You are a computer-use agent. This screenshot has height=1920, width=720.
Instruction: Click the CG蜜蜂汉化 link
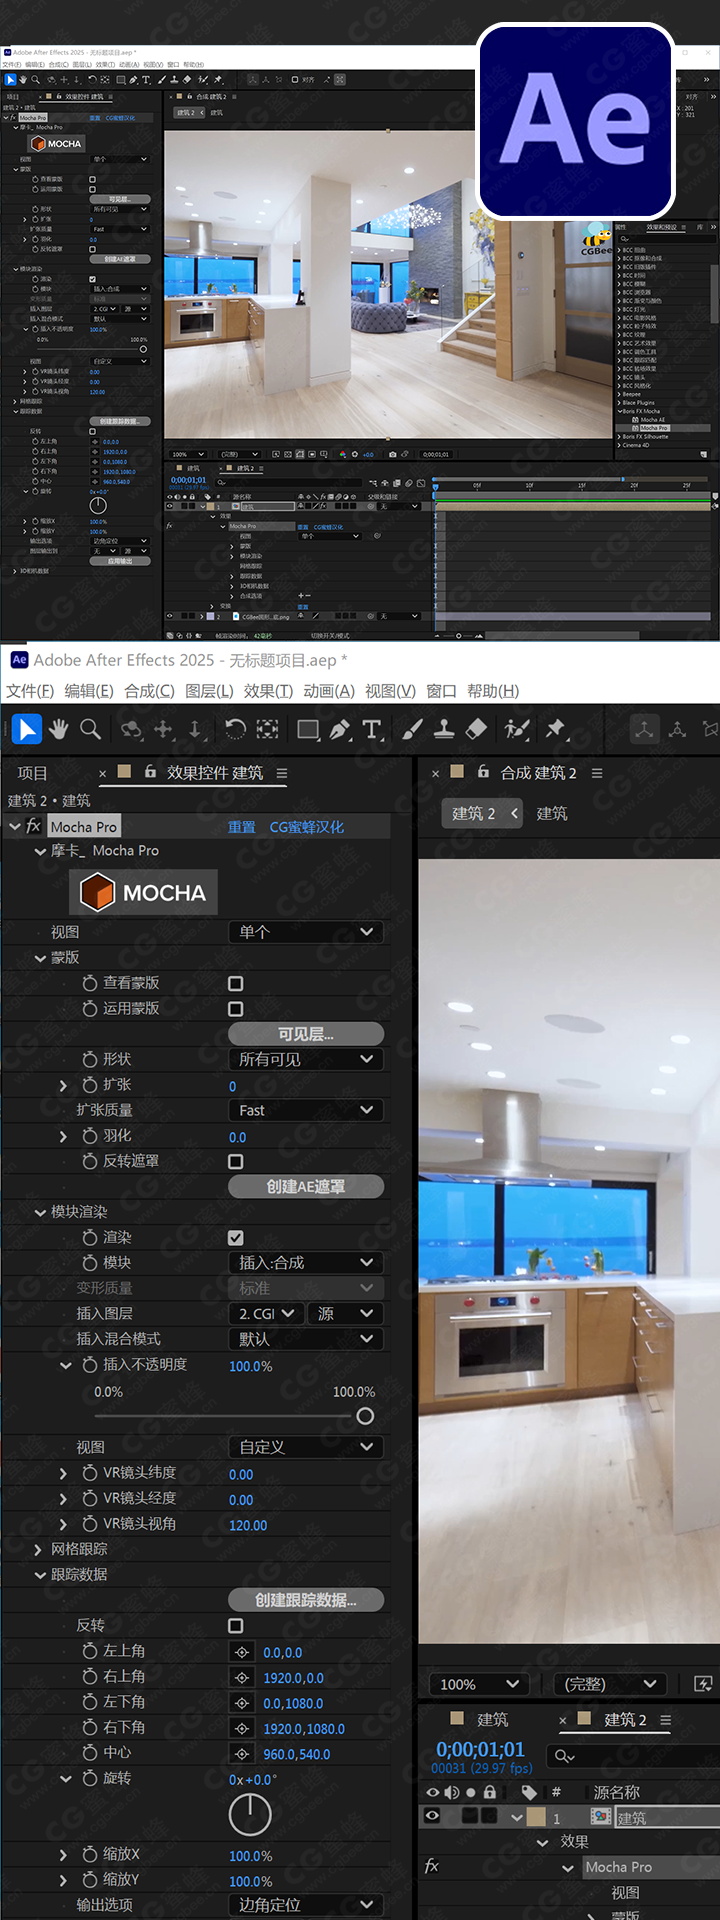tap(307, 827)
